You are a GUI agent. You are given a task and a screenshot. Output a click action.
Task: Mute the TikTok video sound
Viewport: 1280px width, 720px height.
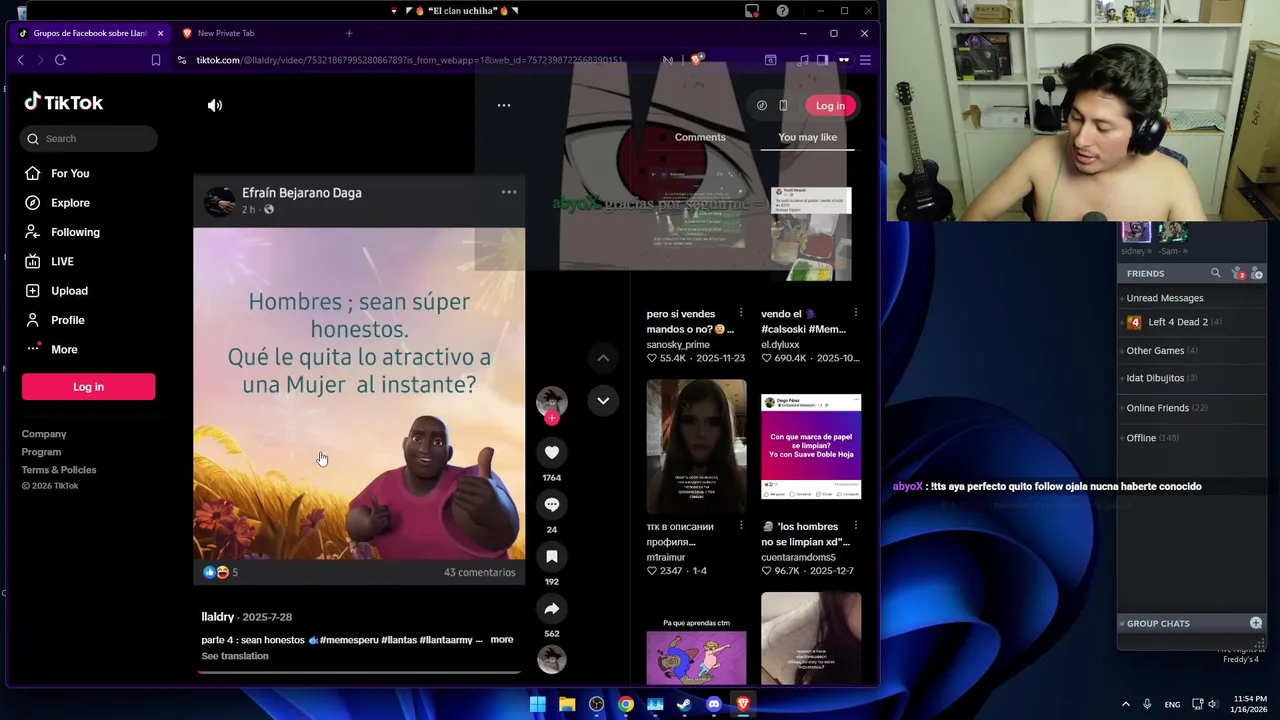215,105
